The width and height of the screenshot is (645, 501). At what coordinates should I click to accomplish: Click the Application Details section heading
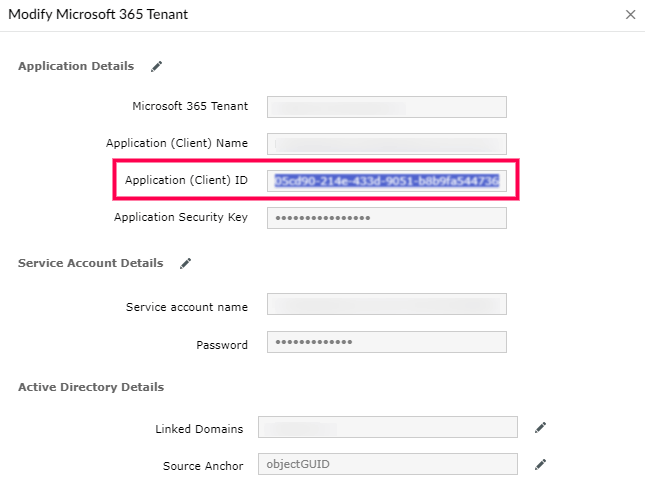(x=76, y=67)
